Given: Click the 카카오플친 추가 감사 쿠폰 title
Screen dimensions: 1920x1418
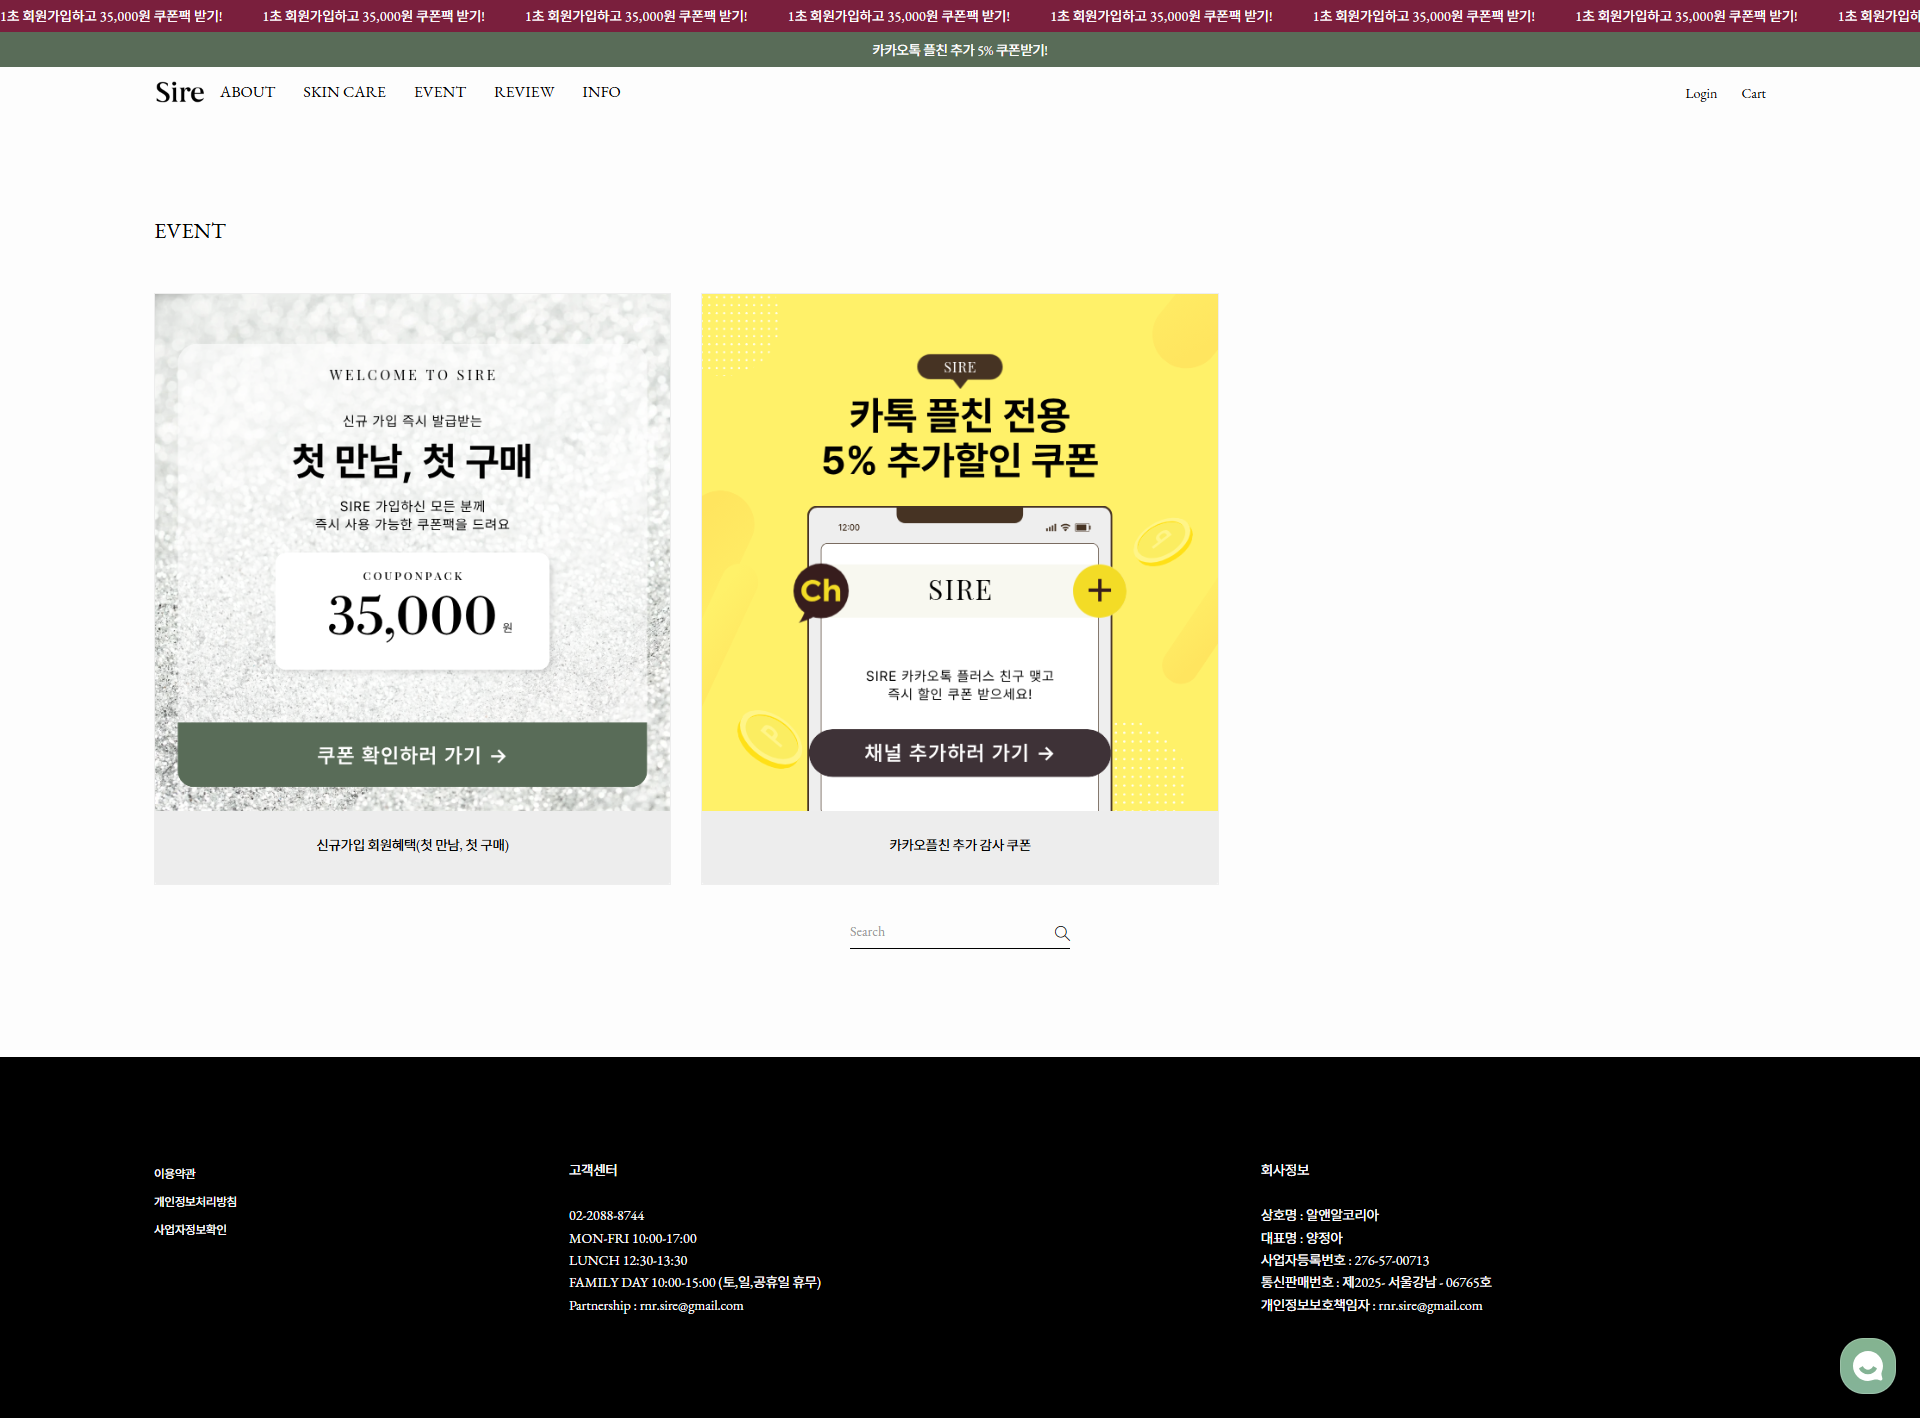Looking at the screenshot, I should click(960, 845).
